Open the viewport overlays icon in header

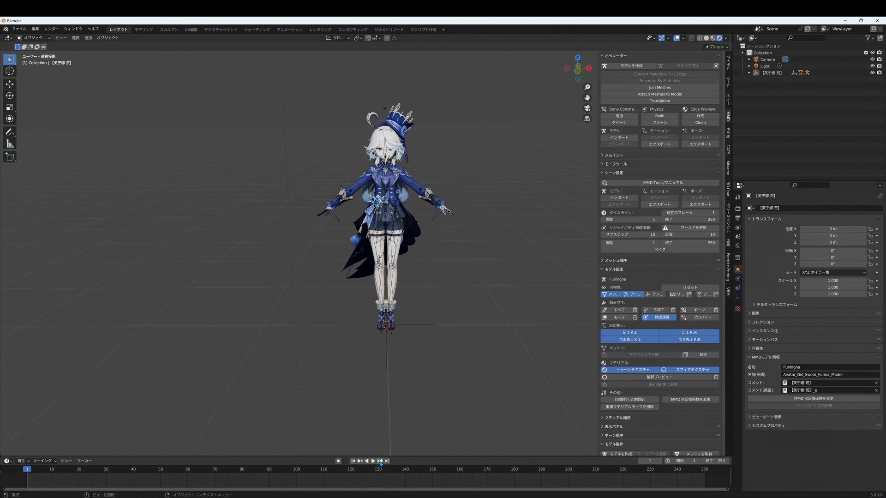coord(677,38)
